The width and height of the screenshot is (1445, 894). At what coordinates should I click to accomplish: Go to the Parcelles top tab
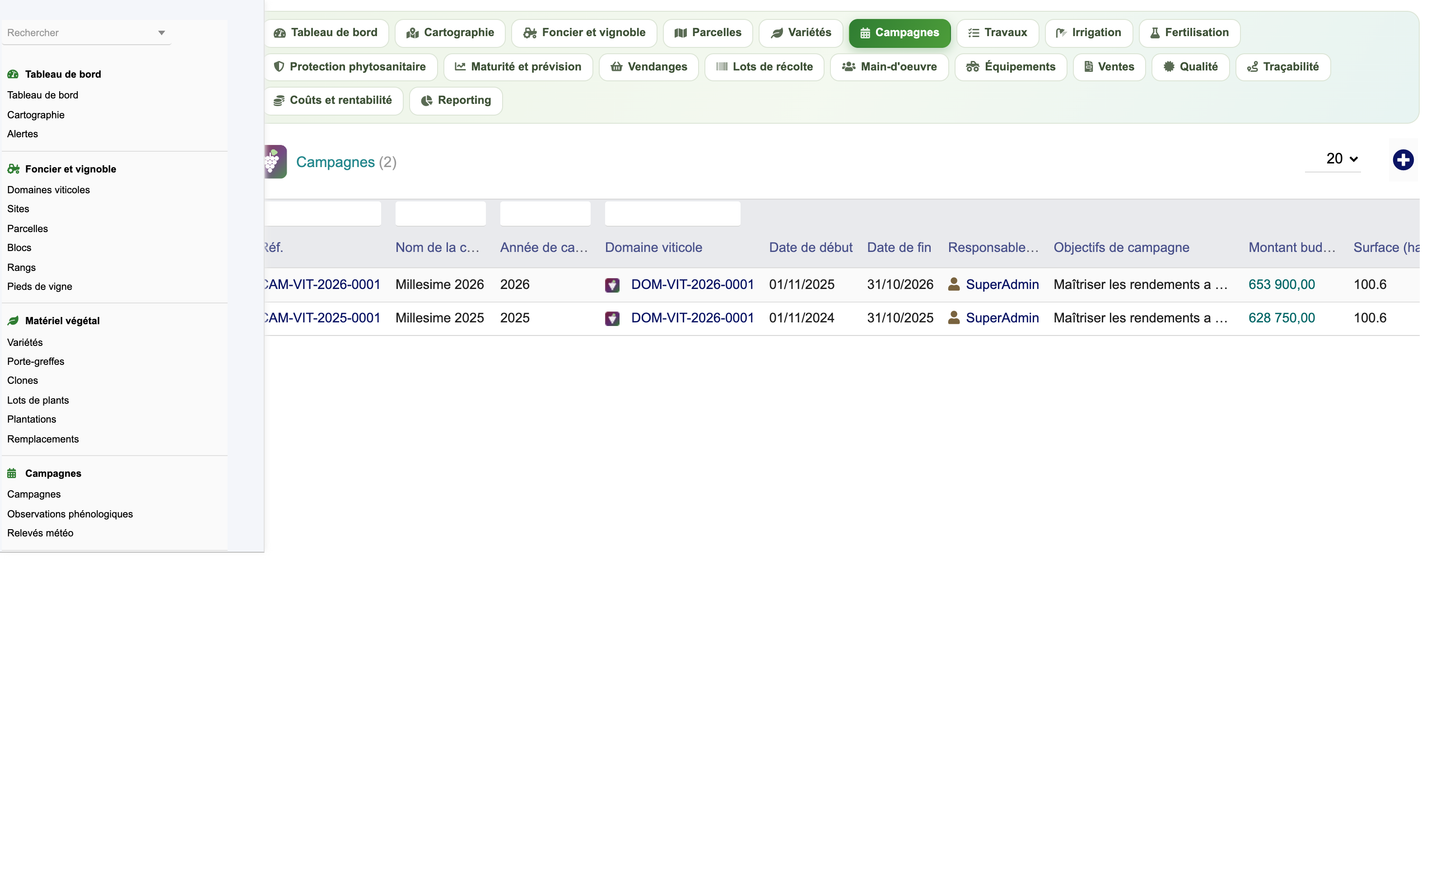708,33
